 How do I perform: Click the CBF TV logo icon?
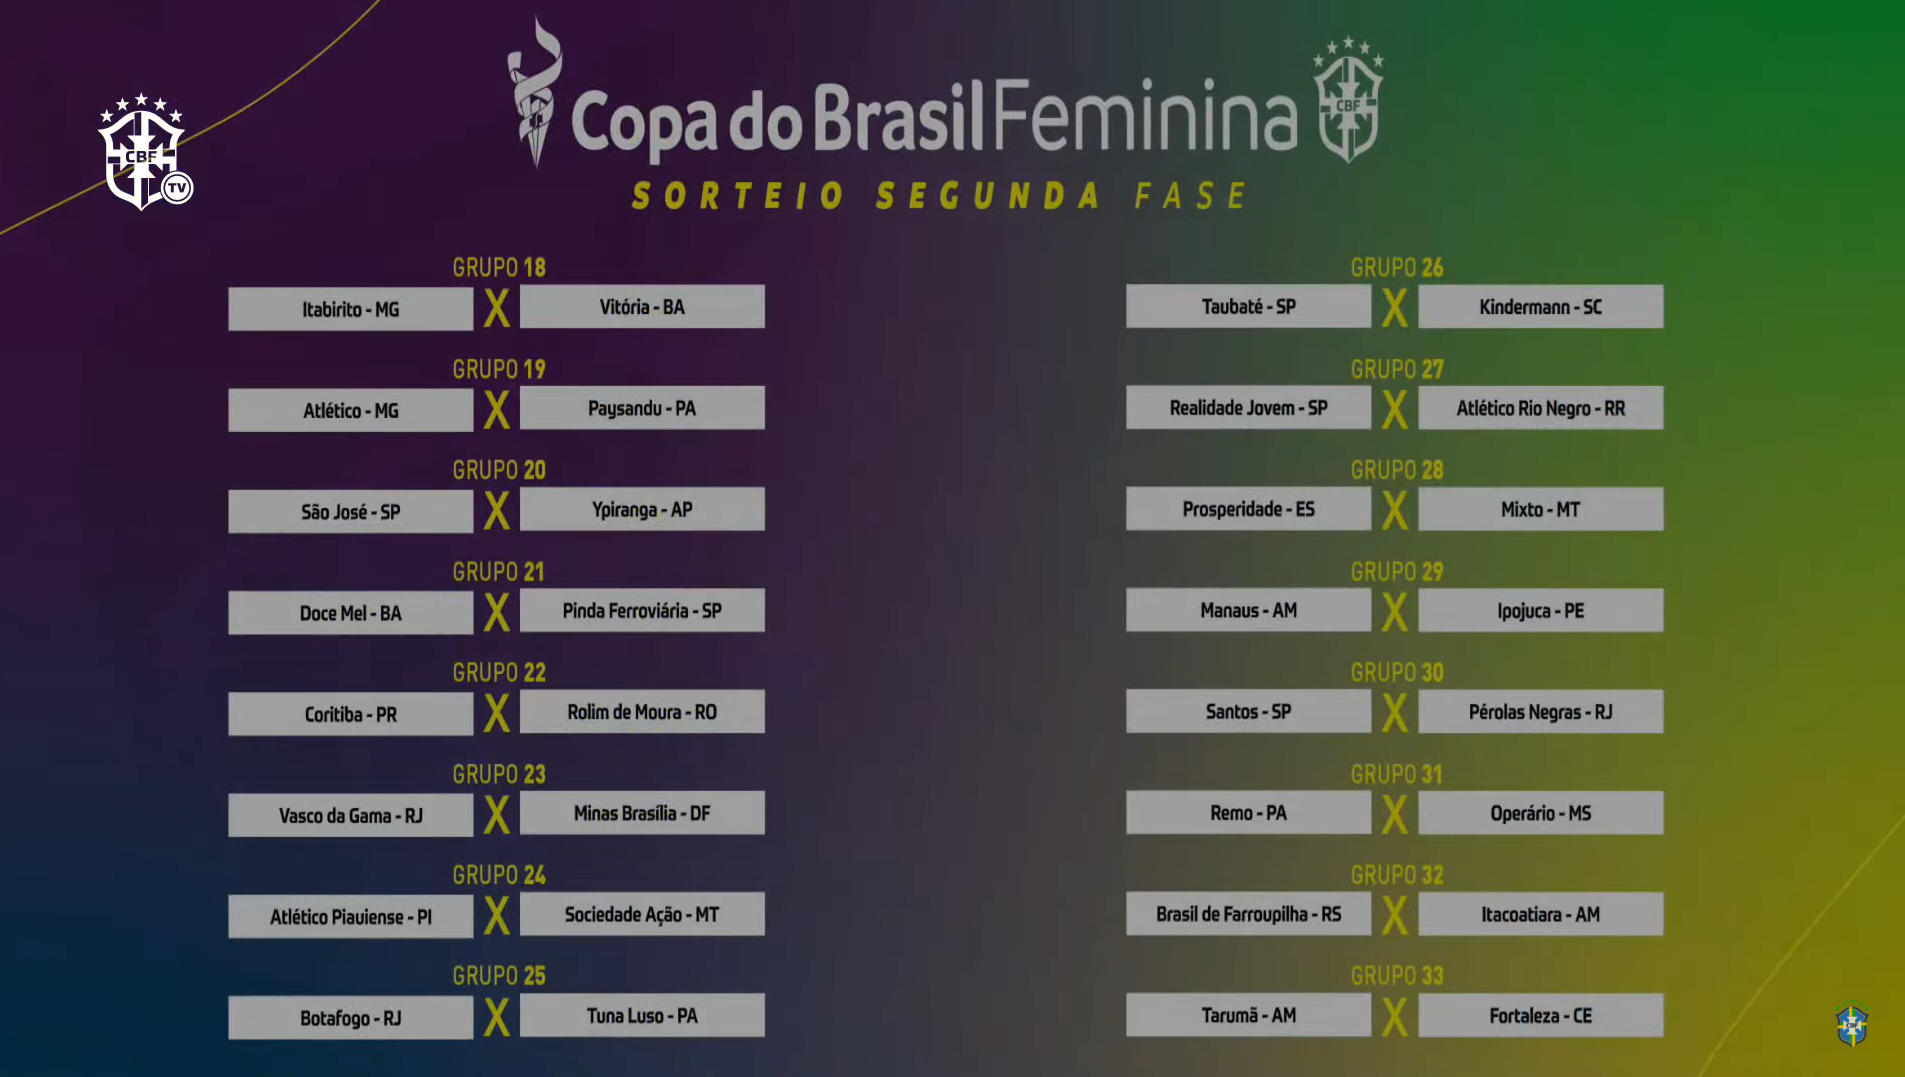145,152
